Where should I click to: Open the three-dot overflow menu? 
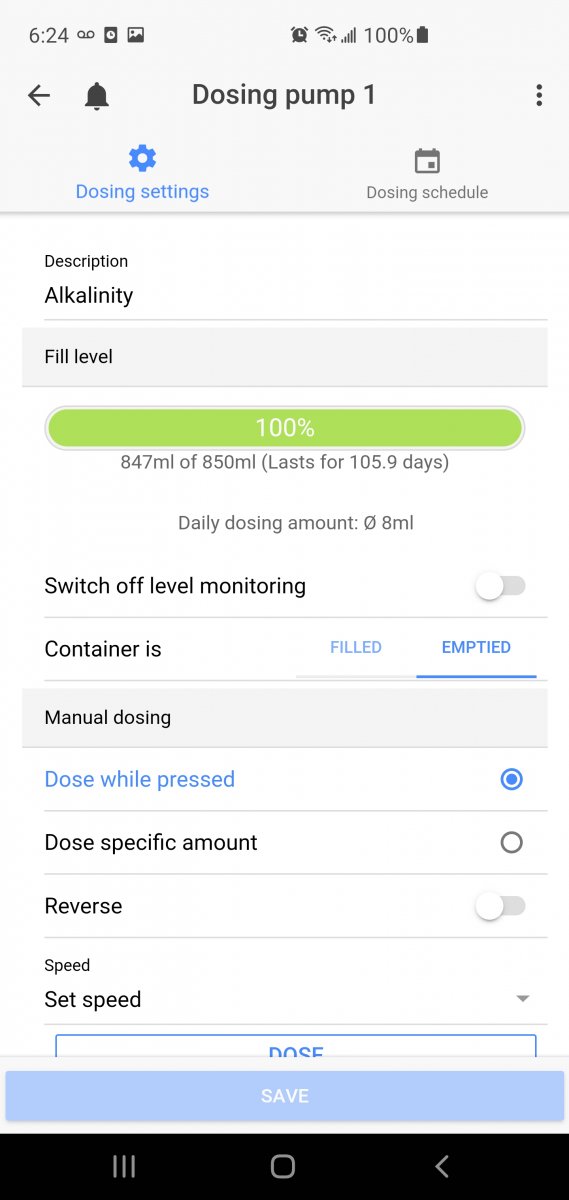click(x=539, y=95)
